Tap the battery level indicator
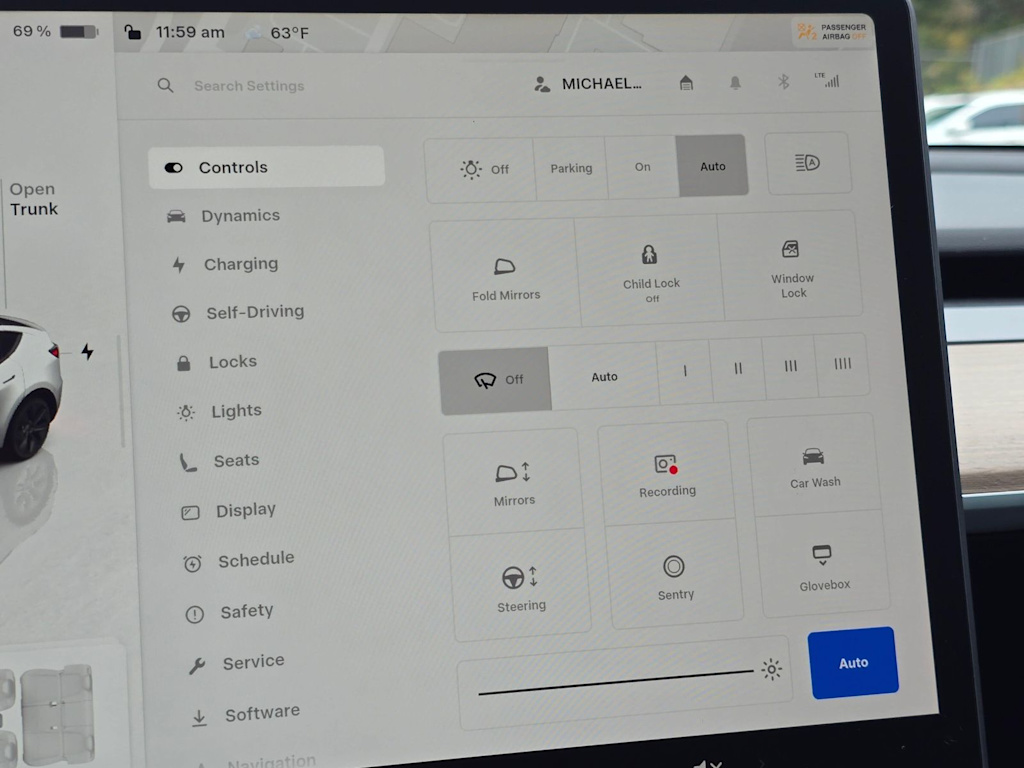Screen dimensions: 1024x768 pos(78,31)
